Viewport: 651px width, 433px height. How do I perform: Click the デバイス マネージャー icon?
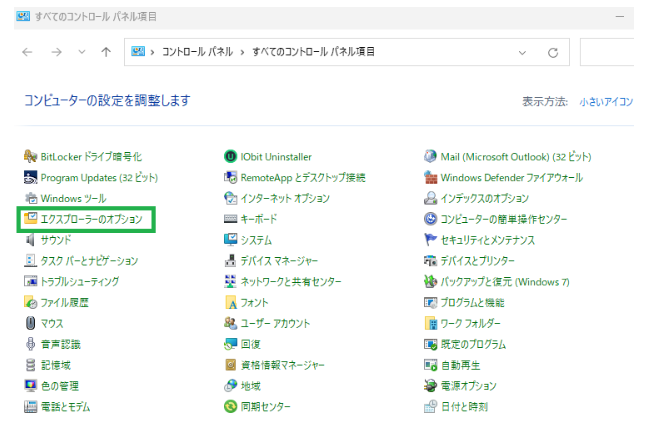(x=230, y=260)
